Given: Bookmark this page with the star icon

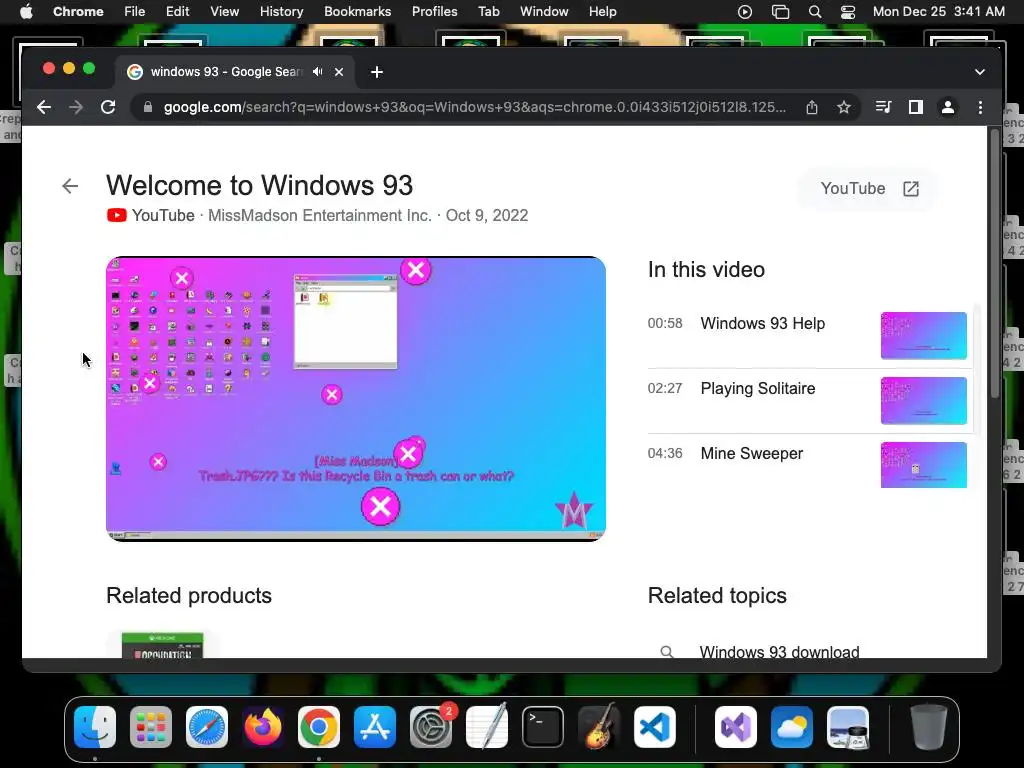Looking at the screenshot, I should click(x=844, y=107).
